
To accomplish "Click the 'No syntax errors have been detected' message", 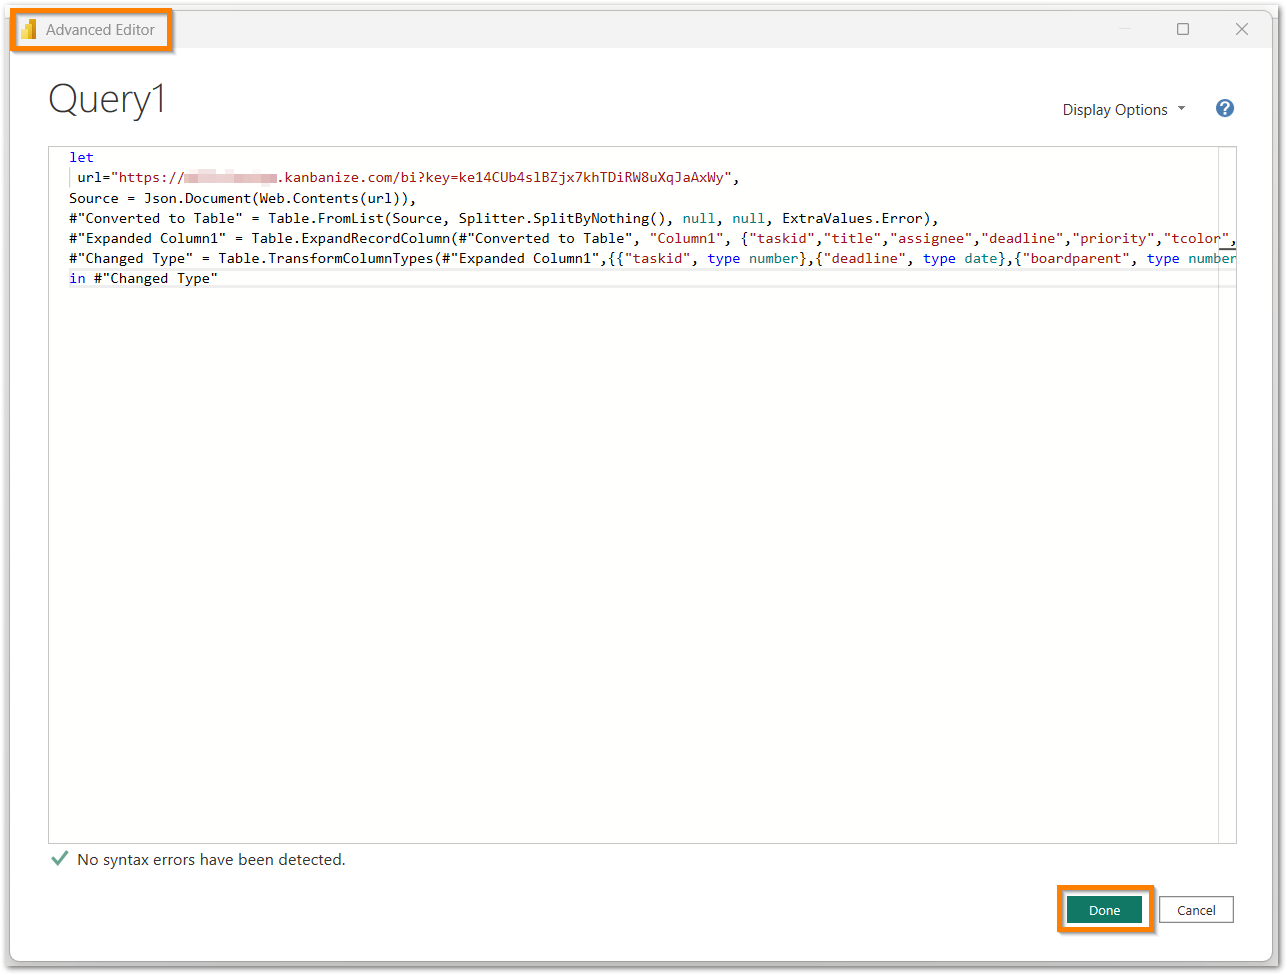I will coord(211,860).
